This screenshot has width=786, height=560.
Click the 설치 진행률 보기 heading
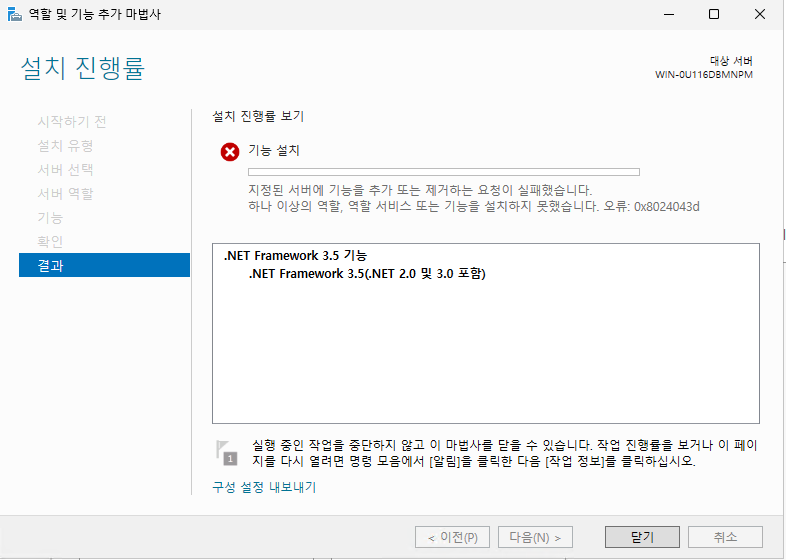pyautogui.click(x=258, y=116)
